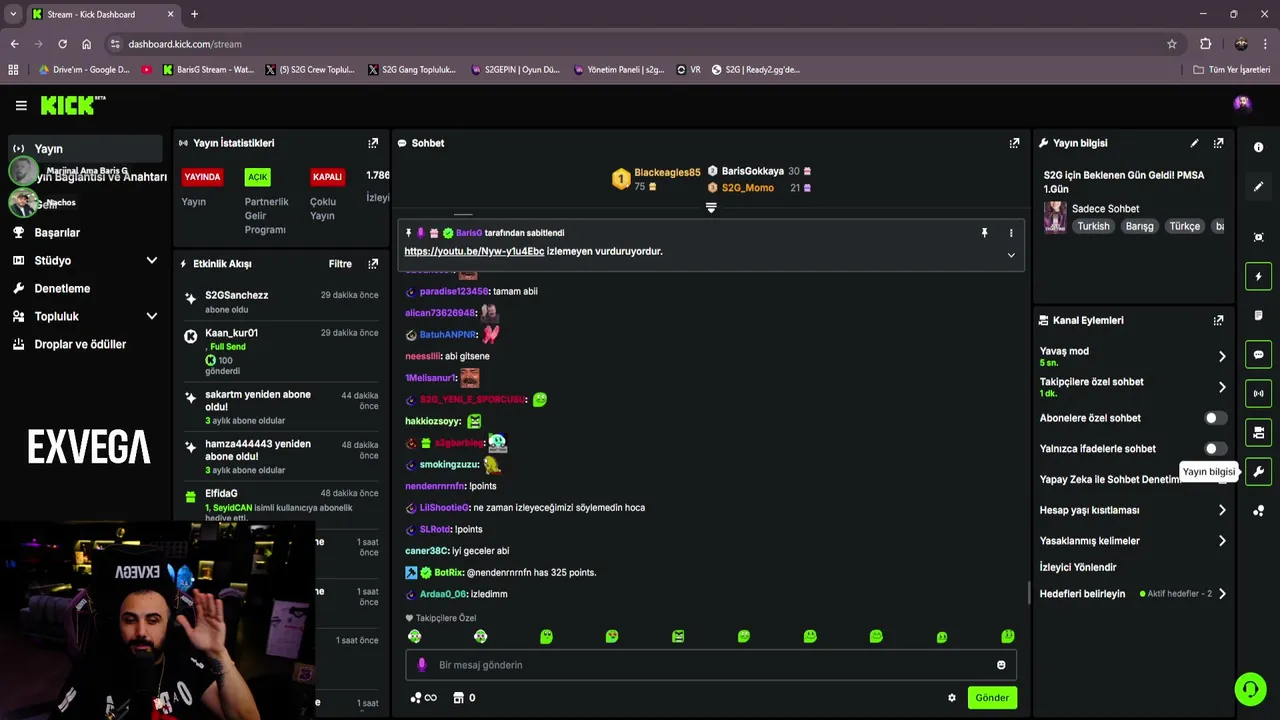Open the profile avatar in dashboard header
The height and width of the screenshot is (720, 1280).
click(1242, 103)
